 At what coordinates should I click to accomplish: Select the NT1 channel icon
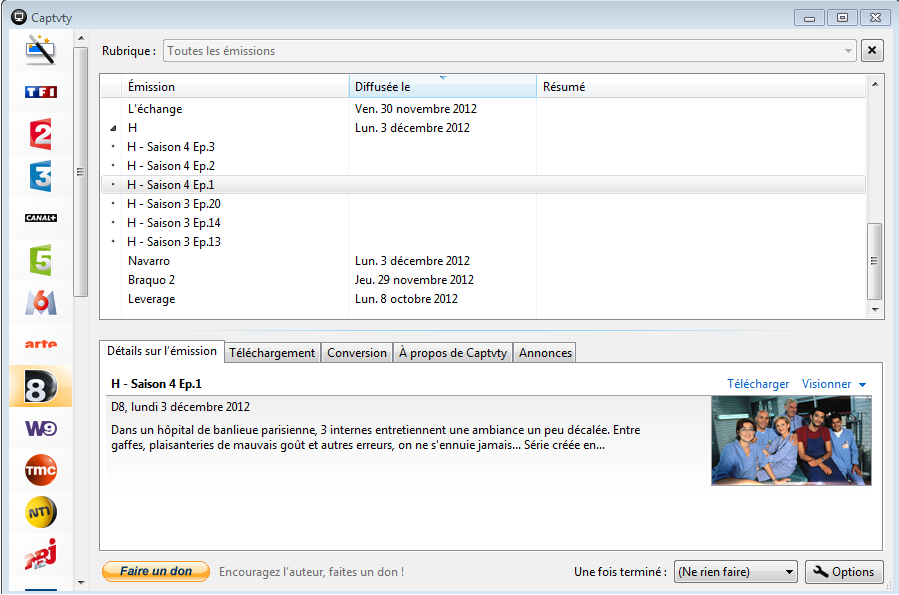coord(41,512)
